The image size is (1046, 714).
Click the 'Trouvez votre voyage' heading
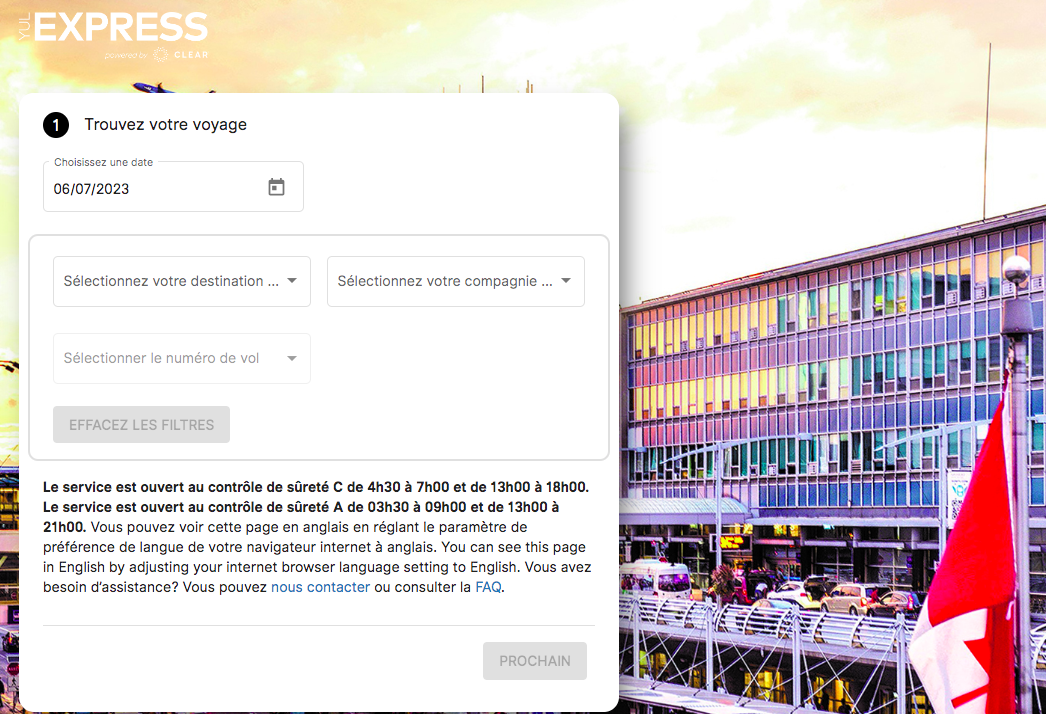tap(165, 125)
